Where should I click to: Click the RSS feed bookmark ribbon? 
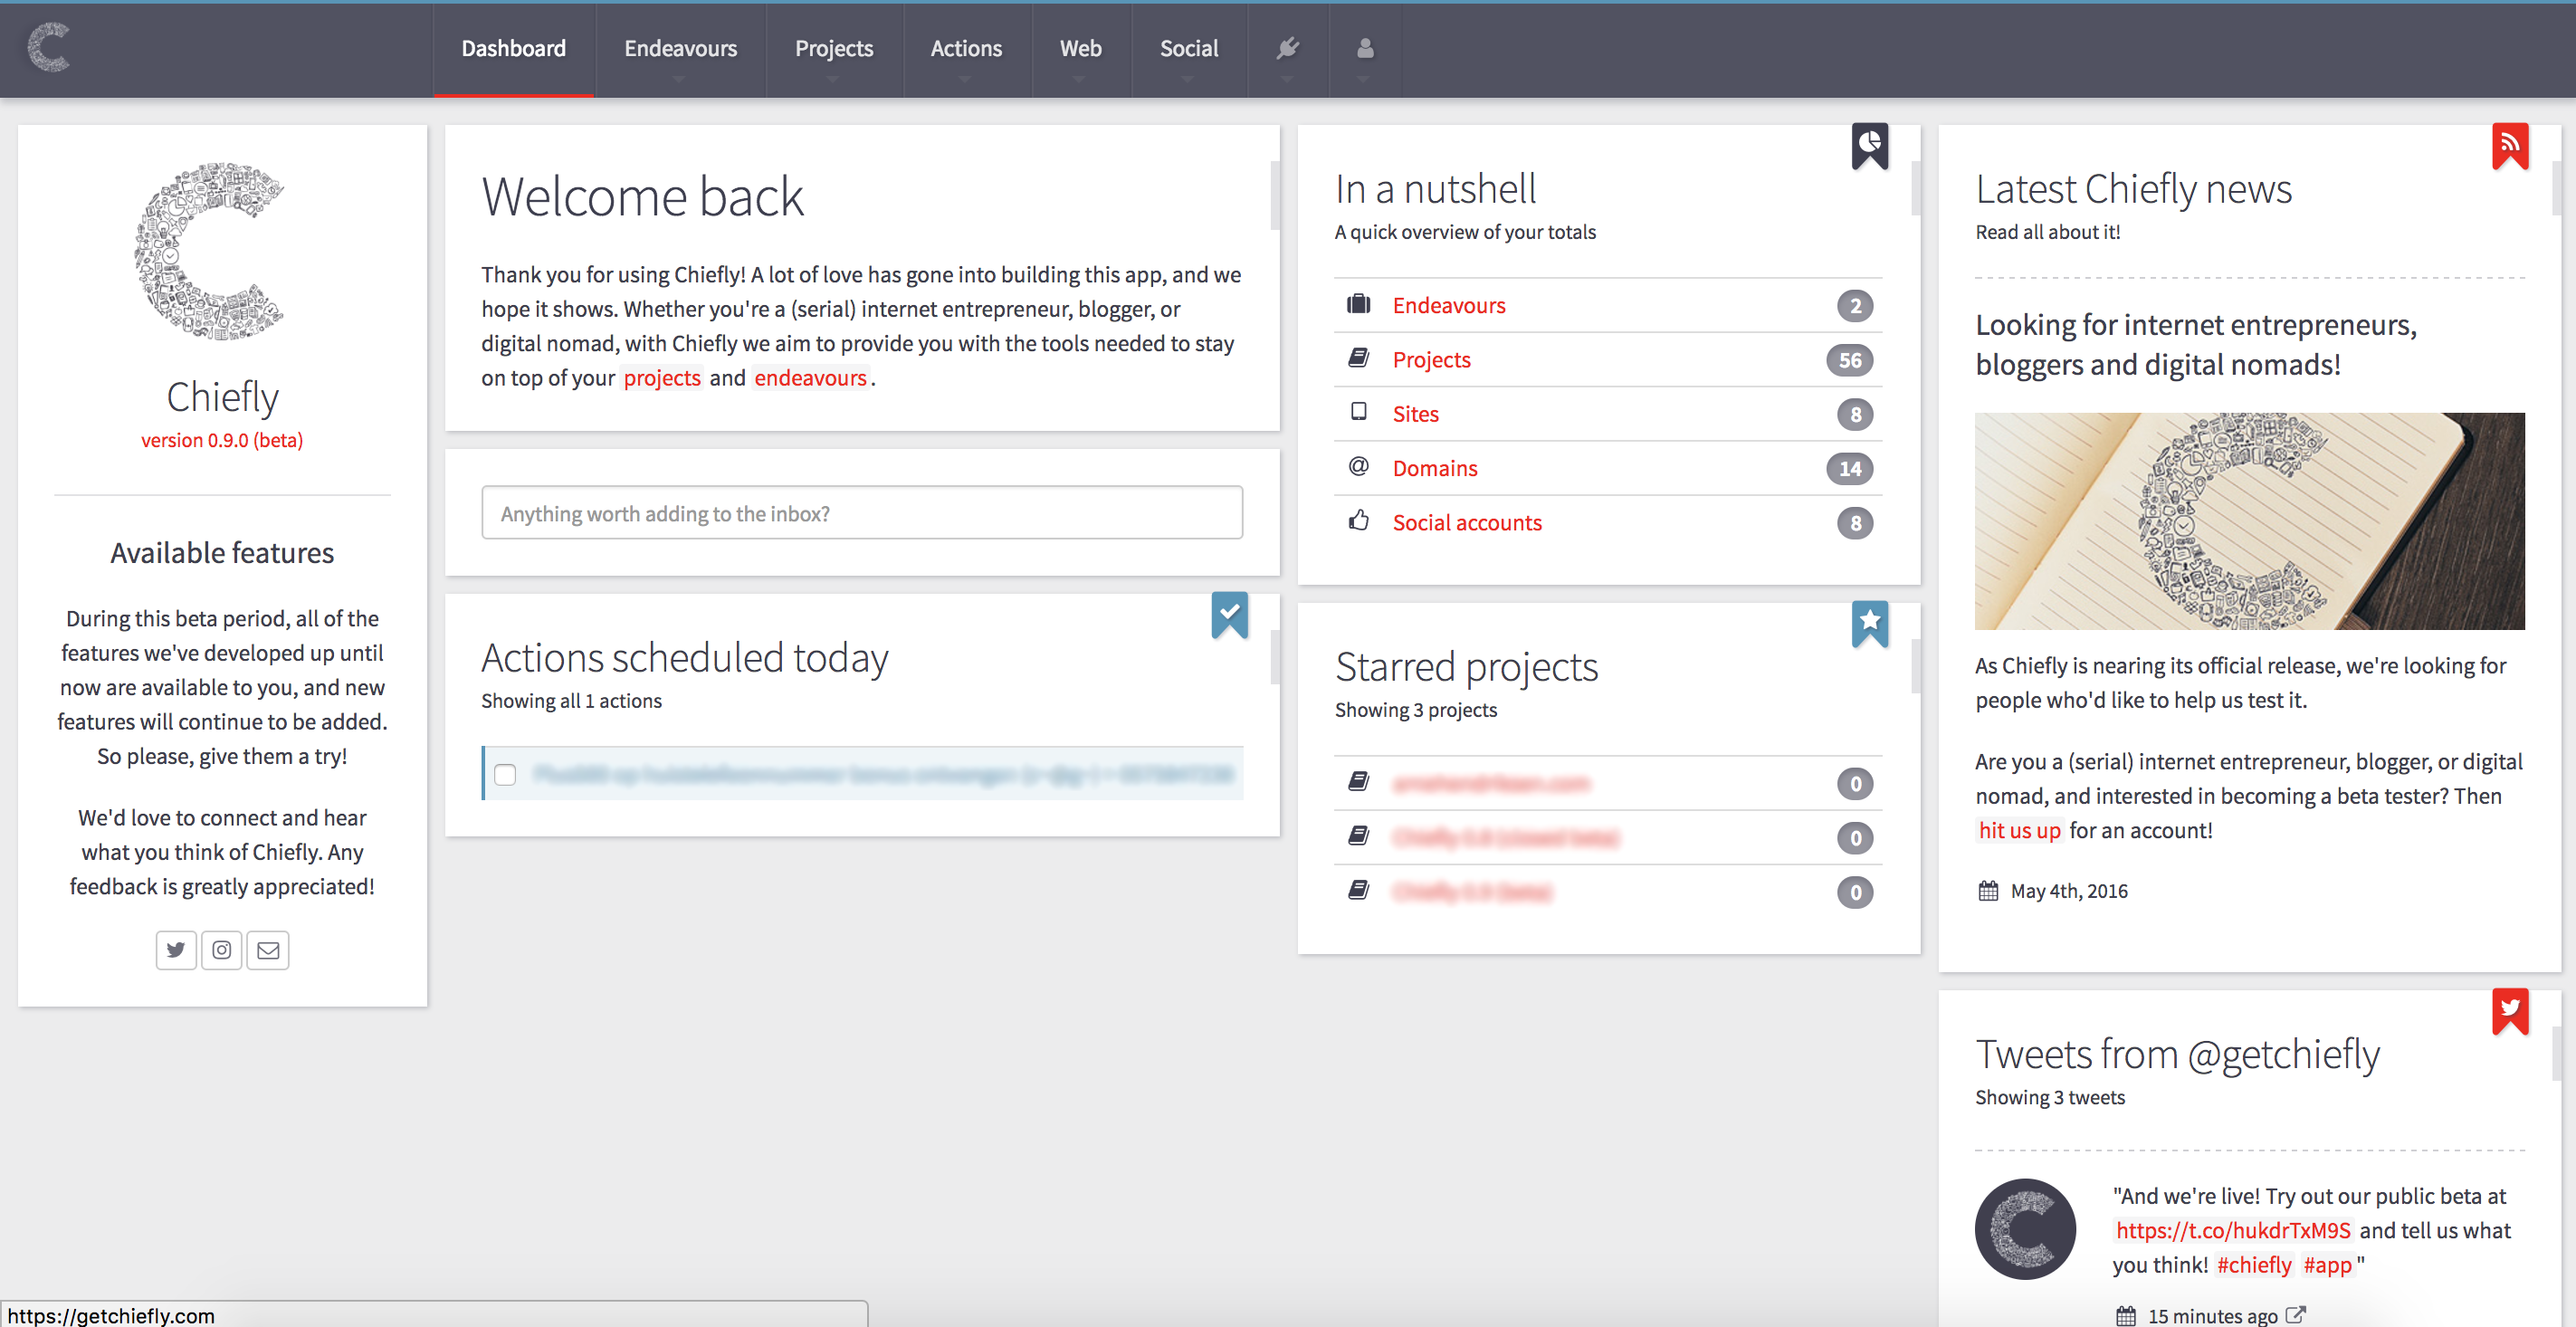(2509, 146)
